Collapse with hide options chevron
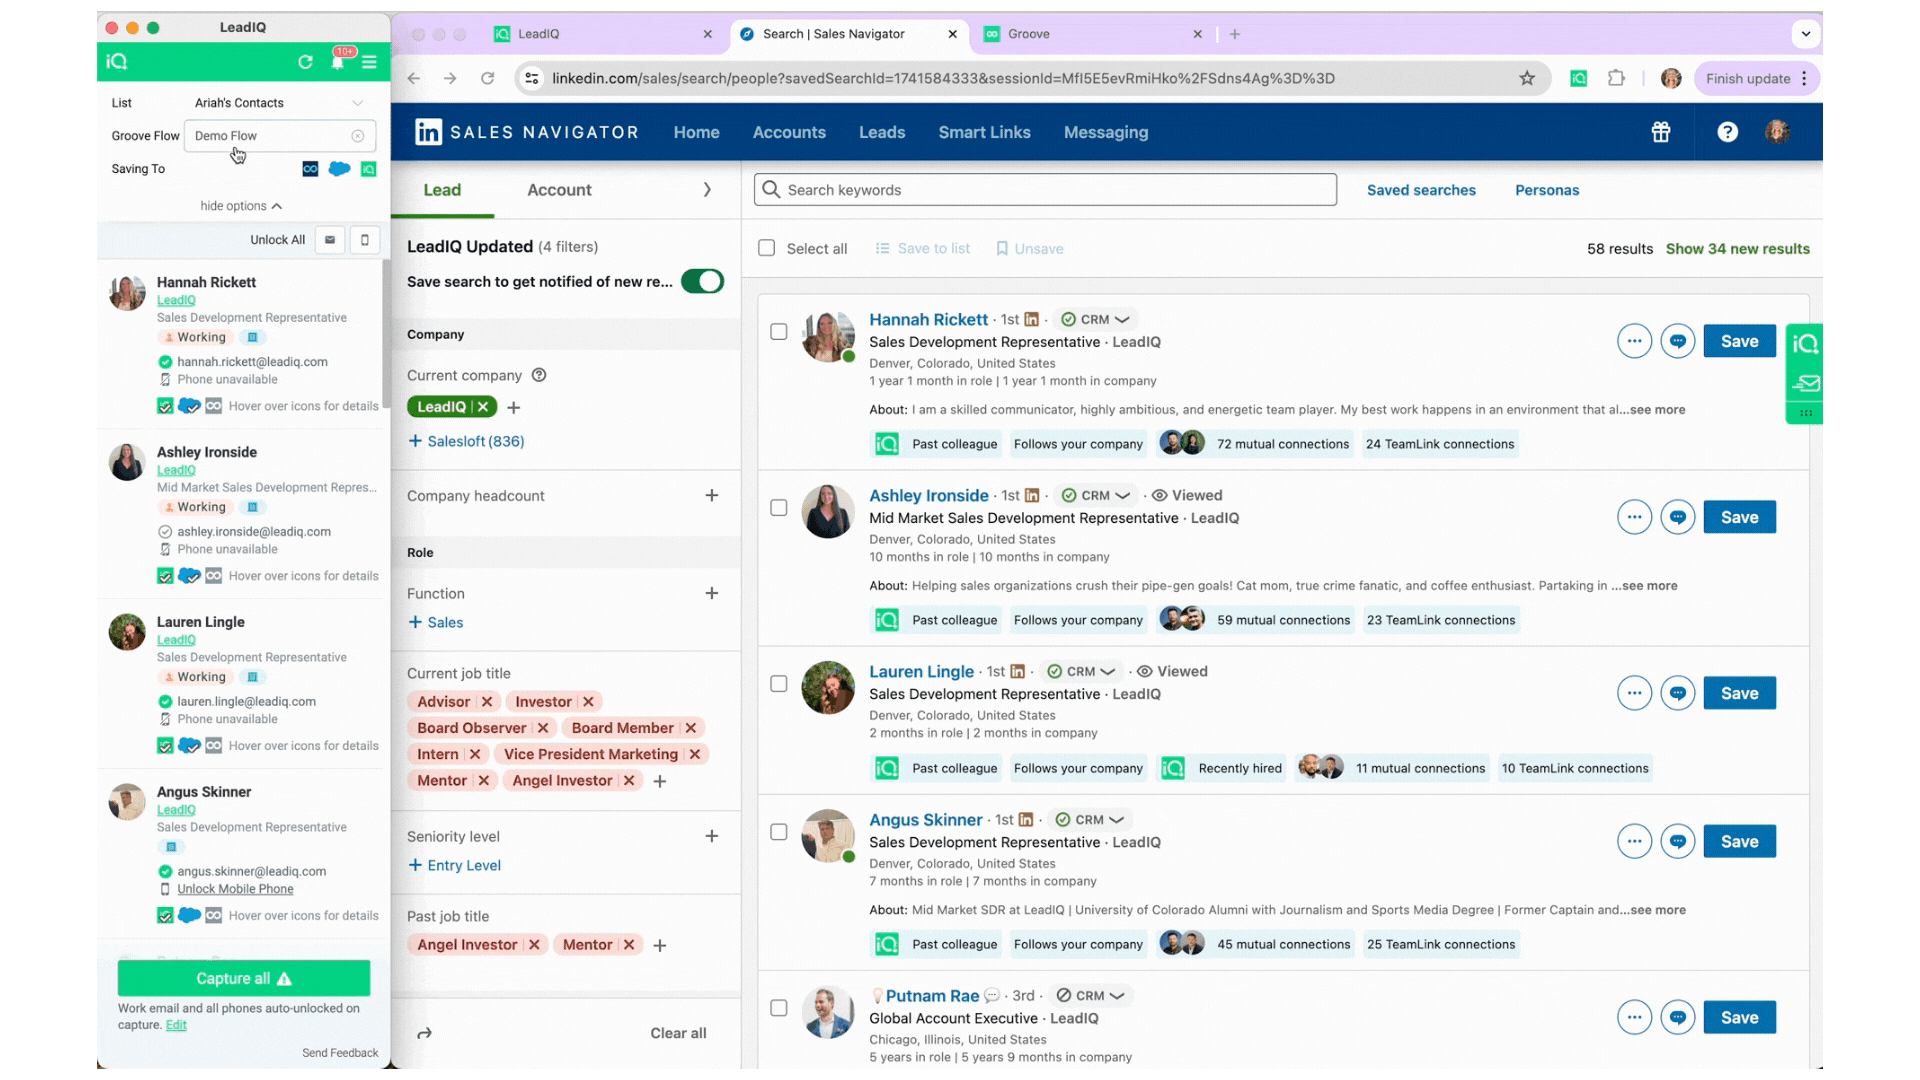This screenshot has width=1920, height=1080. pyautogui.click(x=277, y=206)
